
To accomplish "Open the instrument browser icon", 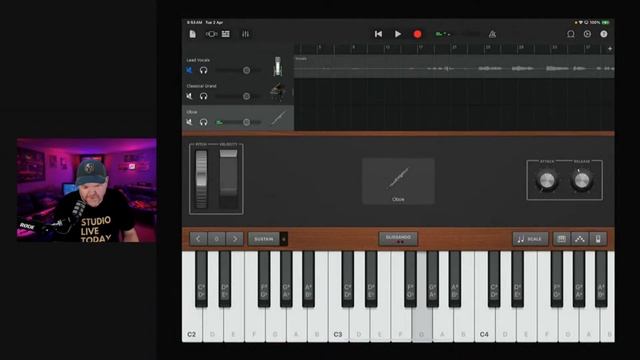I will point(211,34).
